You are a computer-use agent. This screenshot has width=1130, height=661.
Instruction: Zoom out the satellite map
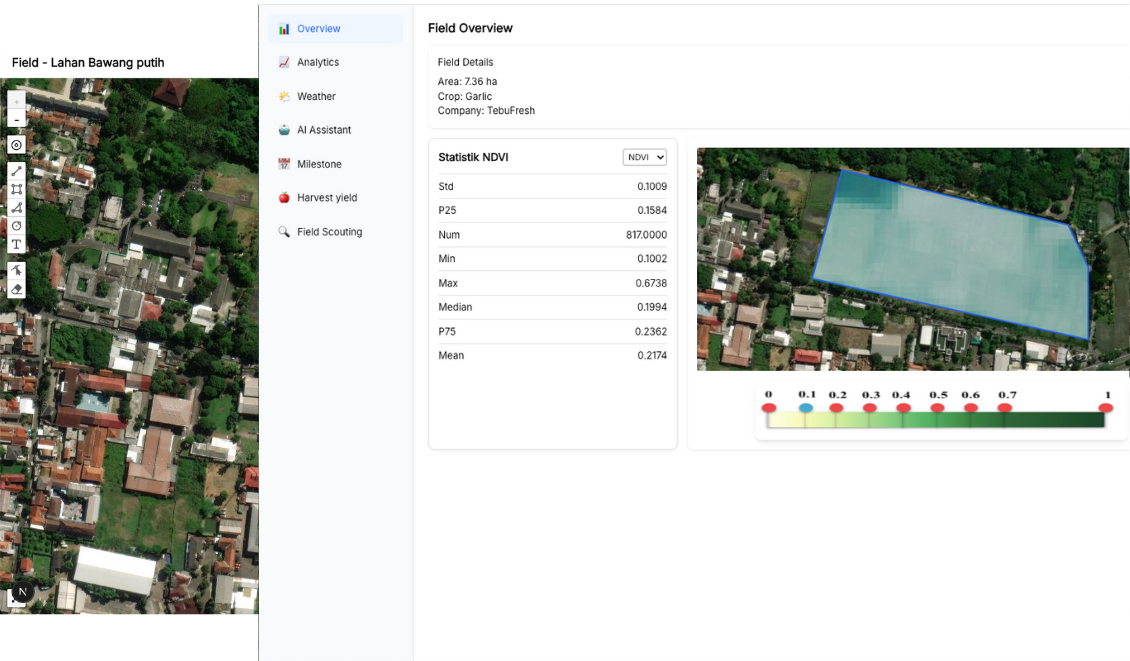(x=16, y=119)
